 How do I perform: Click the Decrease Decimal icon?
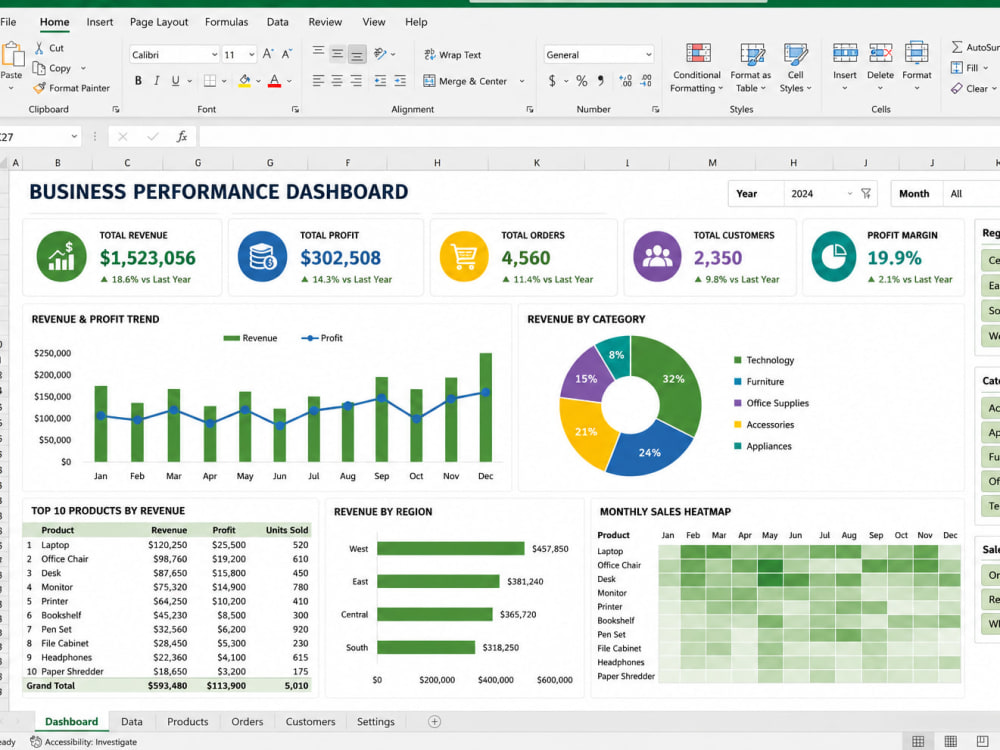click(x=646, y=81)
